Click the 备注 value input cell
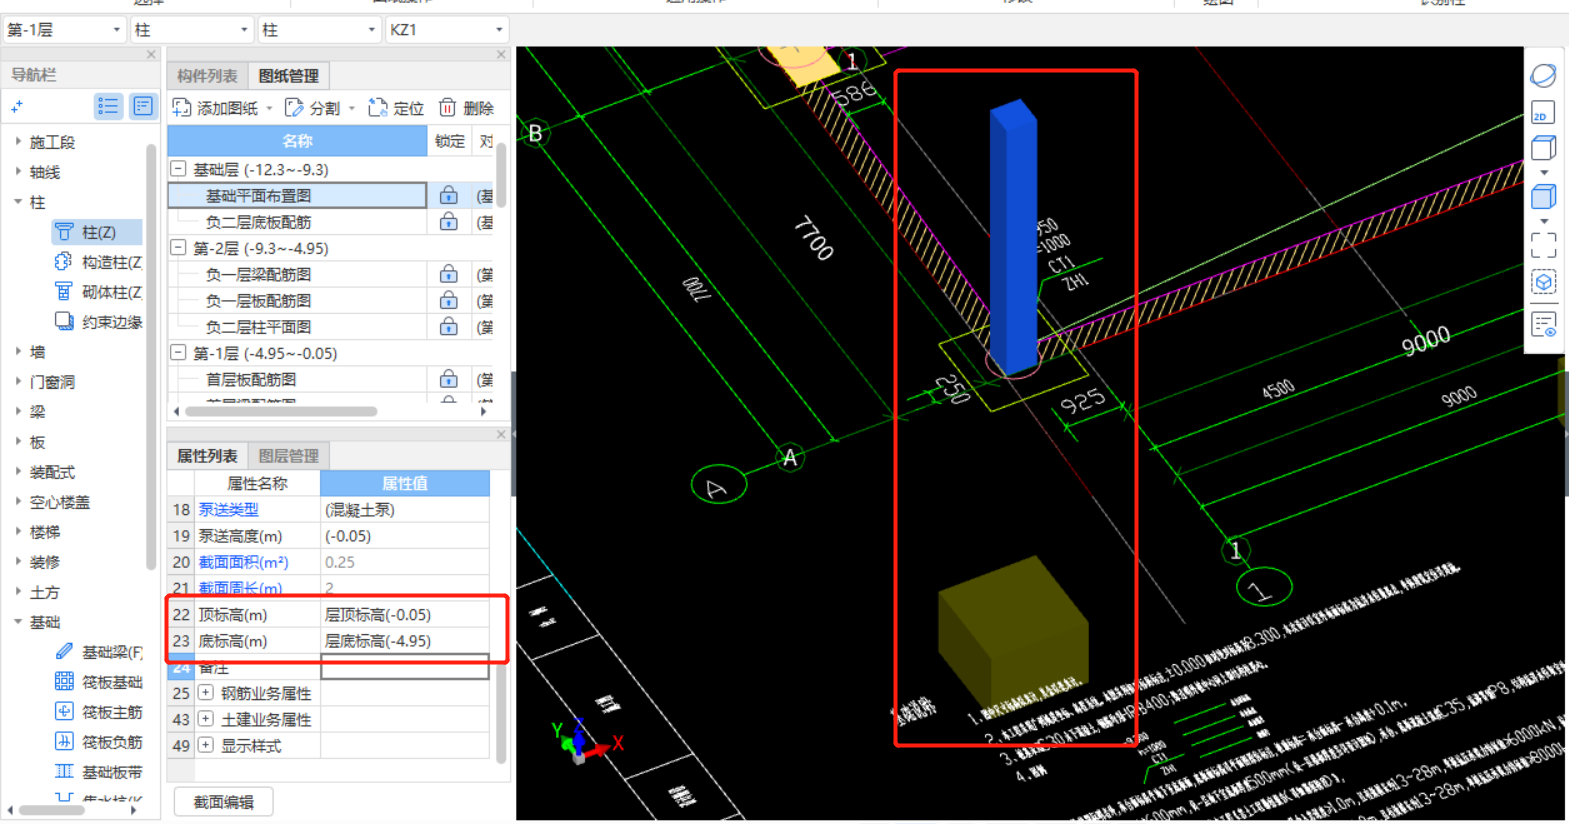This screenshot has height=824, width=1569. [x=405, y=667]
